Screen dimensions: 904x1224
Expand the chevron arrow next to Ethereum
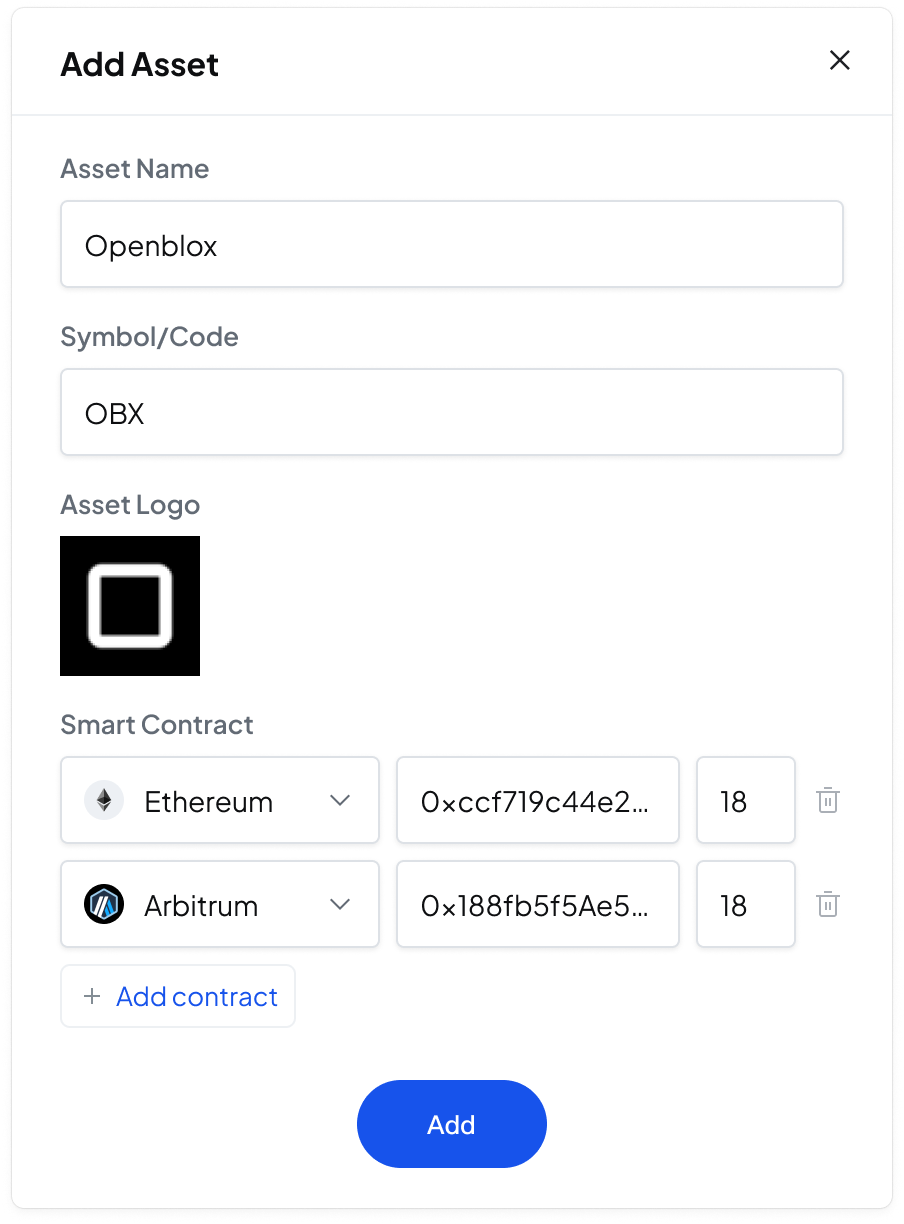click(340, 801)
